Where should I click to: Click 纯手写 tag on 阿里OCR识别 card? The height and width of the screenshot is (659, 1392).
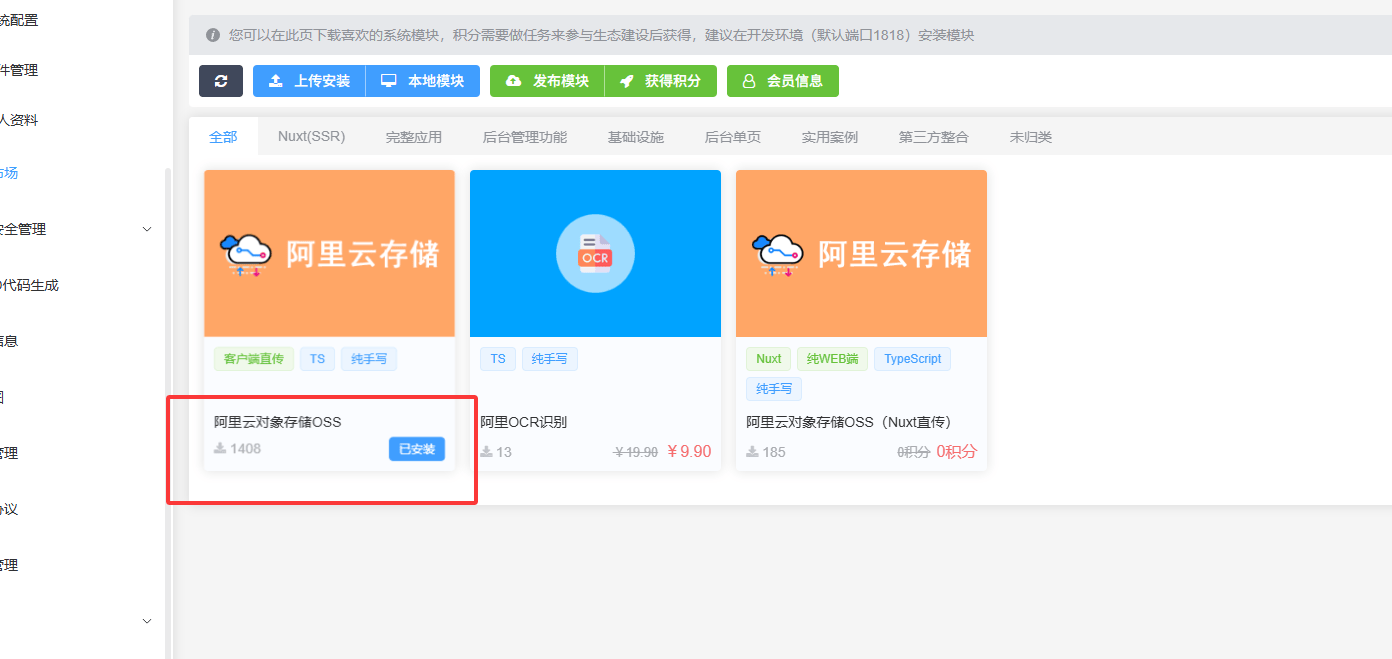[550, 359]
